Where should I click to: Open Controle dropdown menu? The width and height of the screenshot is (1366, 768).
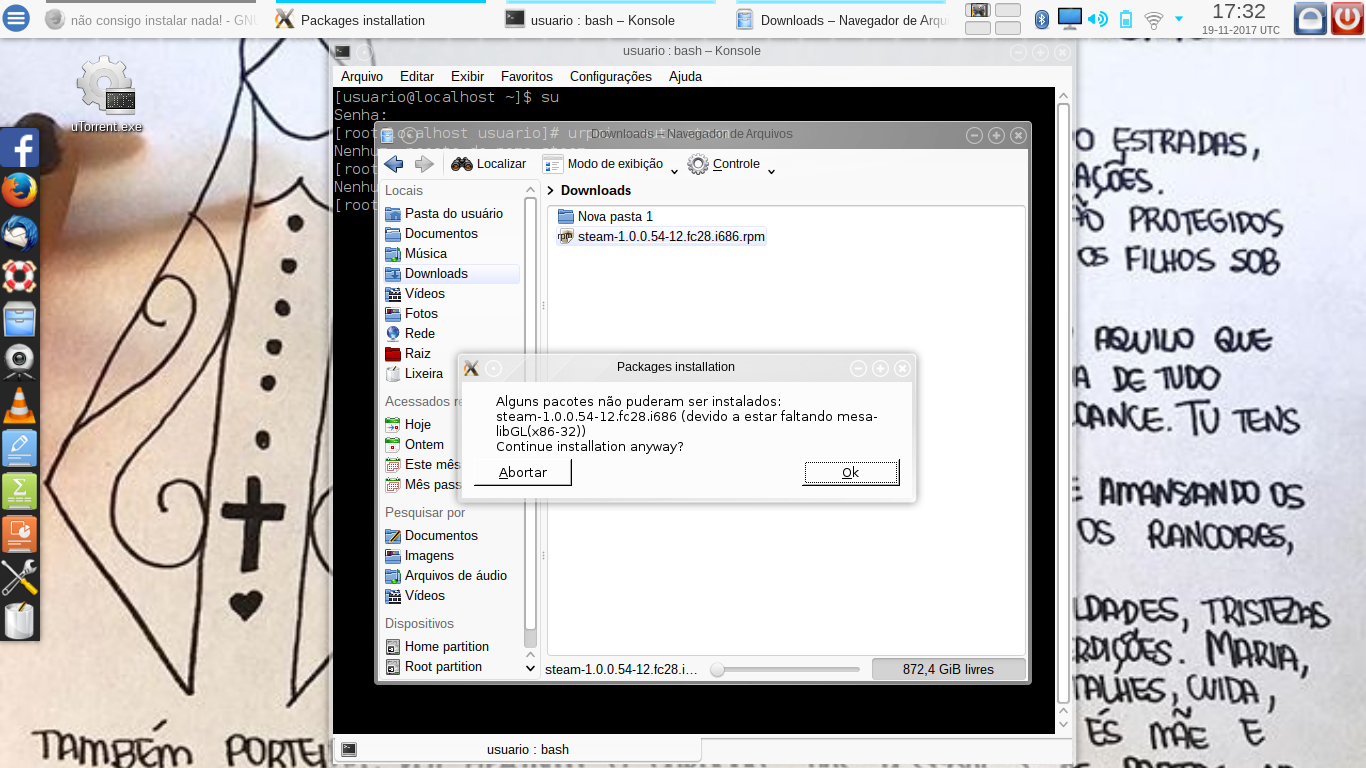tap(732, 164)
